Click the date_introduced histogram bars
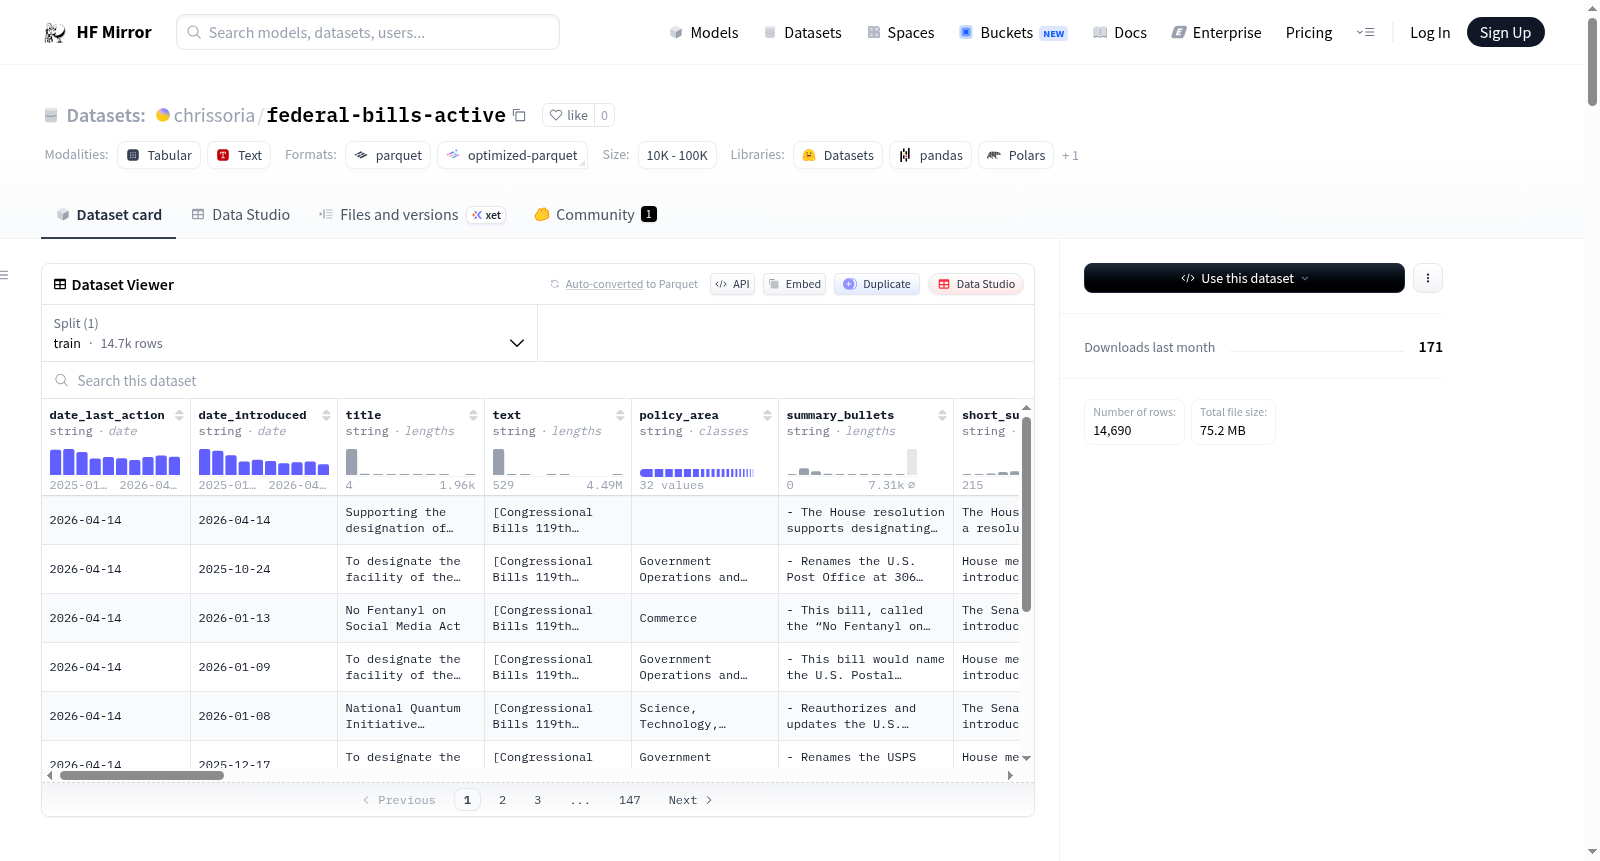1600x861 pixels. coord(263,461)
